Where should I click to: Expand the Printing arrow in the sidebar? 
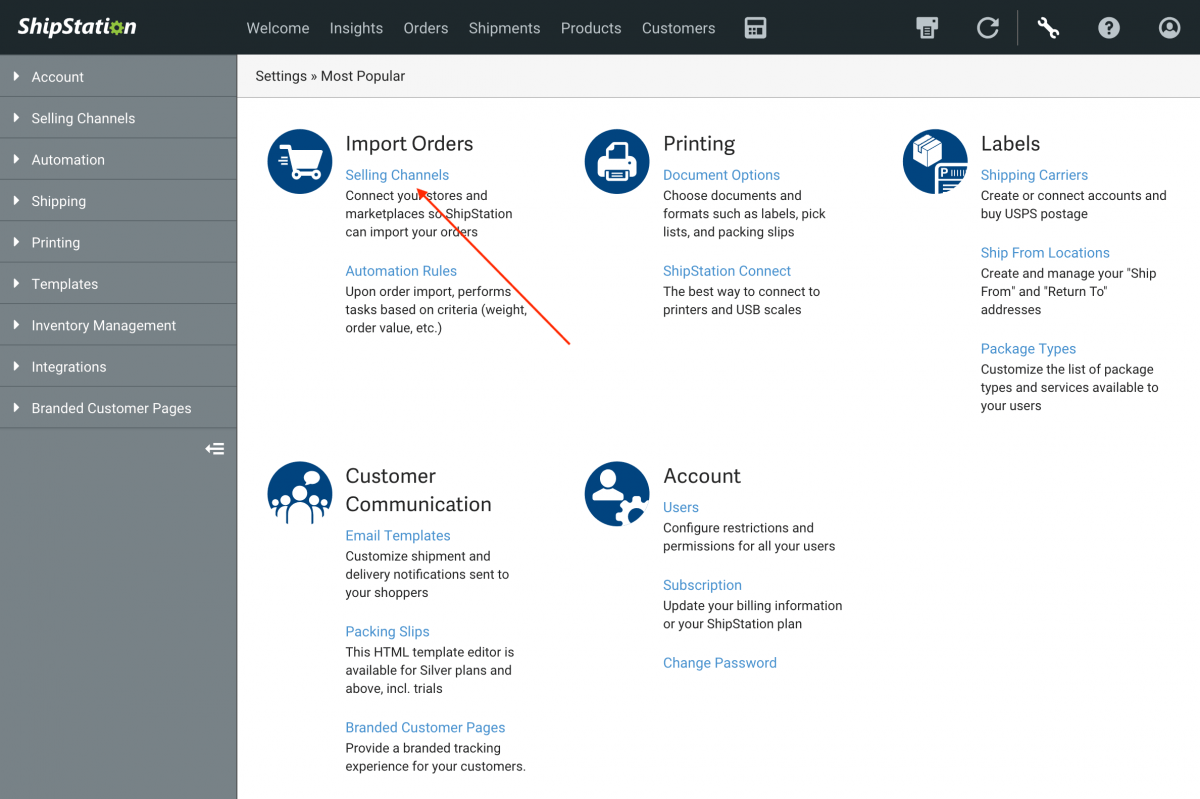pyautogui.click(x=16, y=242)
